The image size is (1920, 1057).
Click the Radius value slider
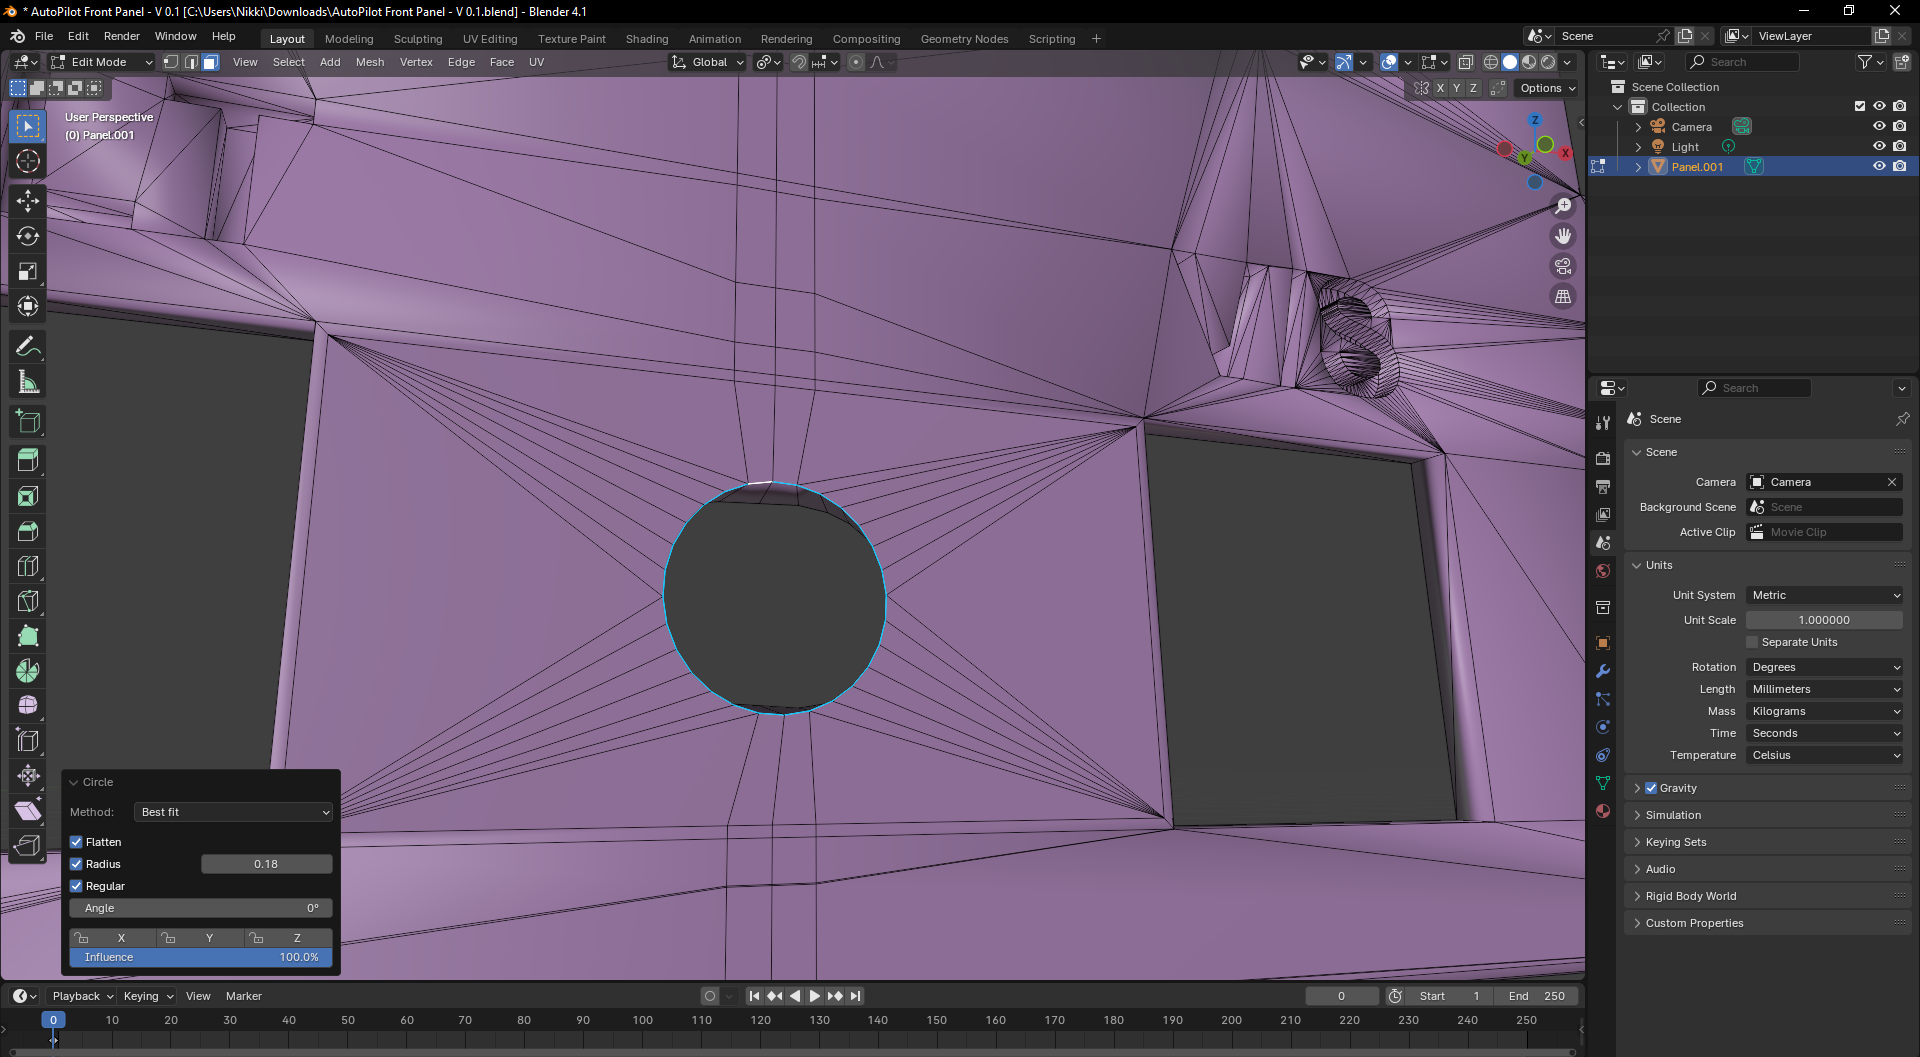(266, 864)
